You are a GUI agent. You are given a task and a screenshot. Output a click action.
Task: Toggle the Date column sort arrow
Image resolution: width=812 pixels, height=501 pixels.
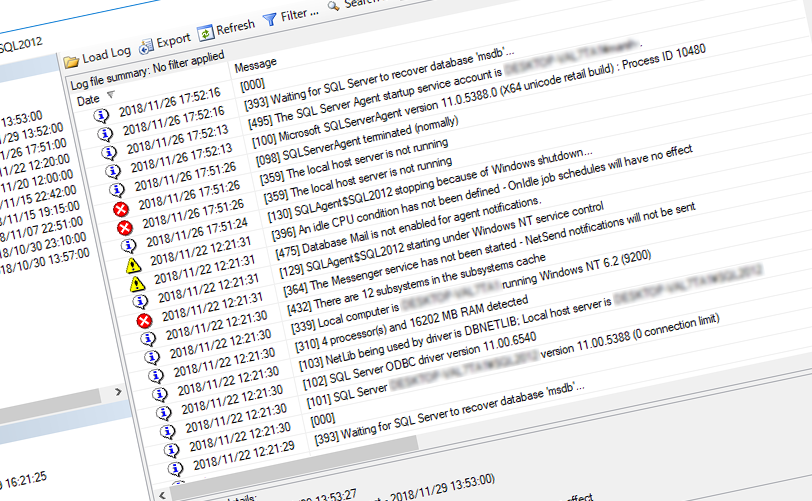(110, 95)
